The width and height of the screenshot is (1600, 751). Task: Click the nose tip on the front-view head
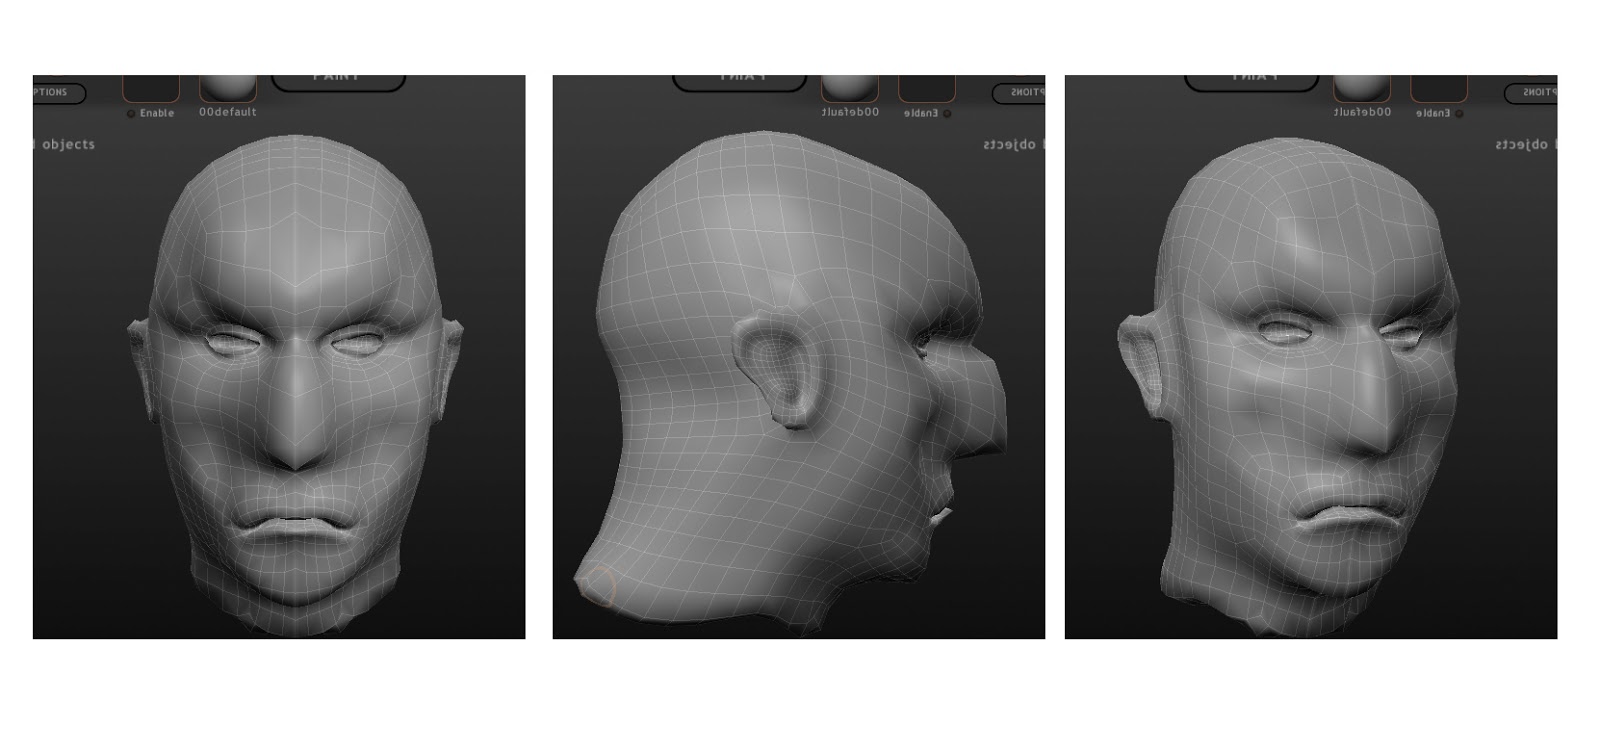click(295, 452)
